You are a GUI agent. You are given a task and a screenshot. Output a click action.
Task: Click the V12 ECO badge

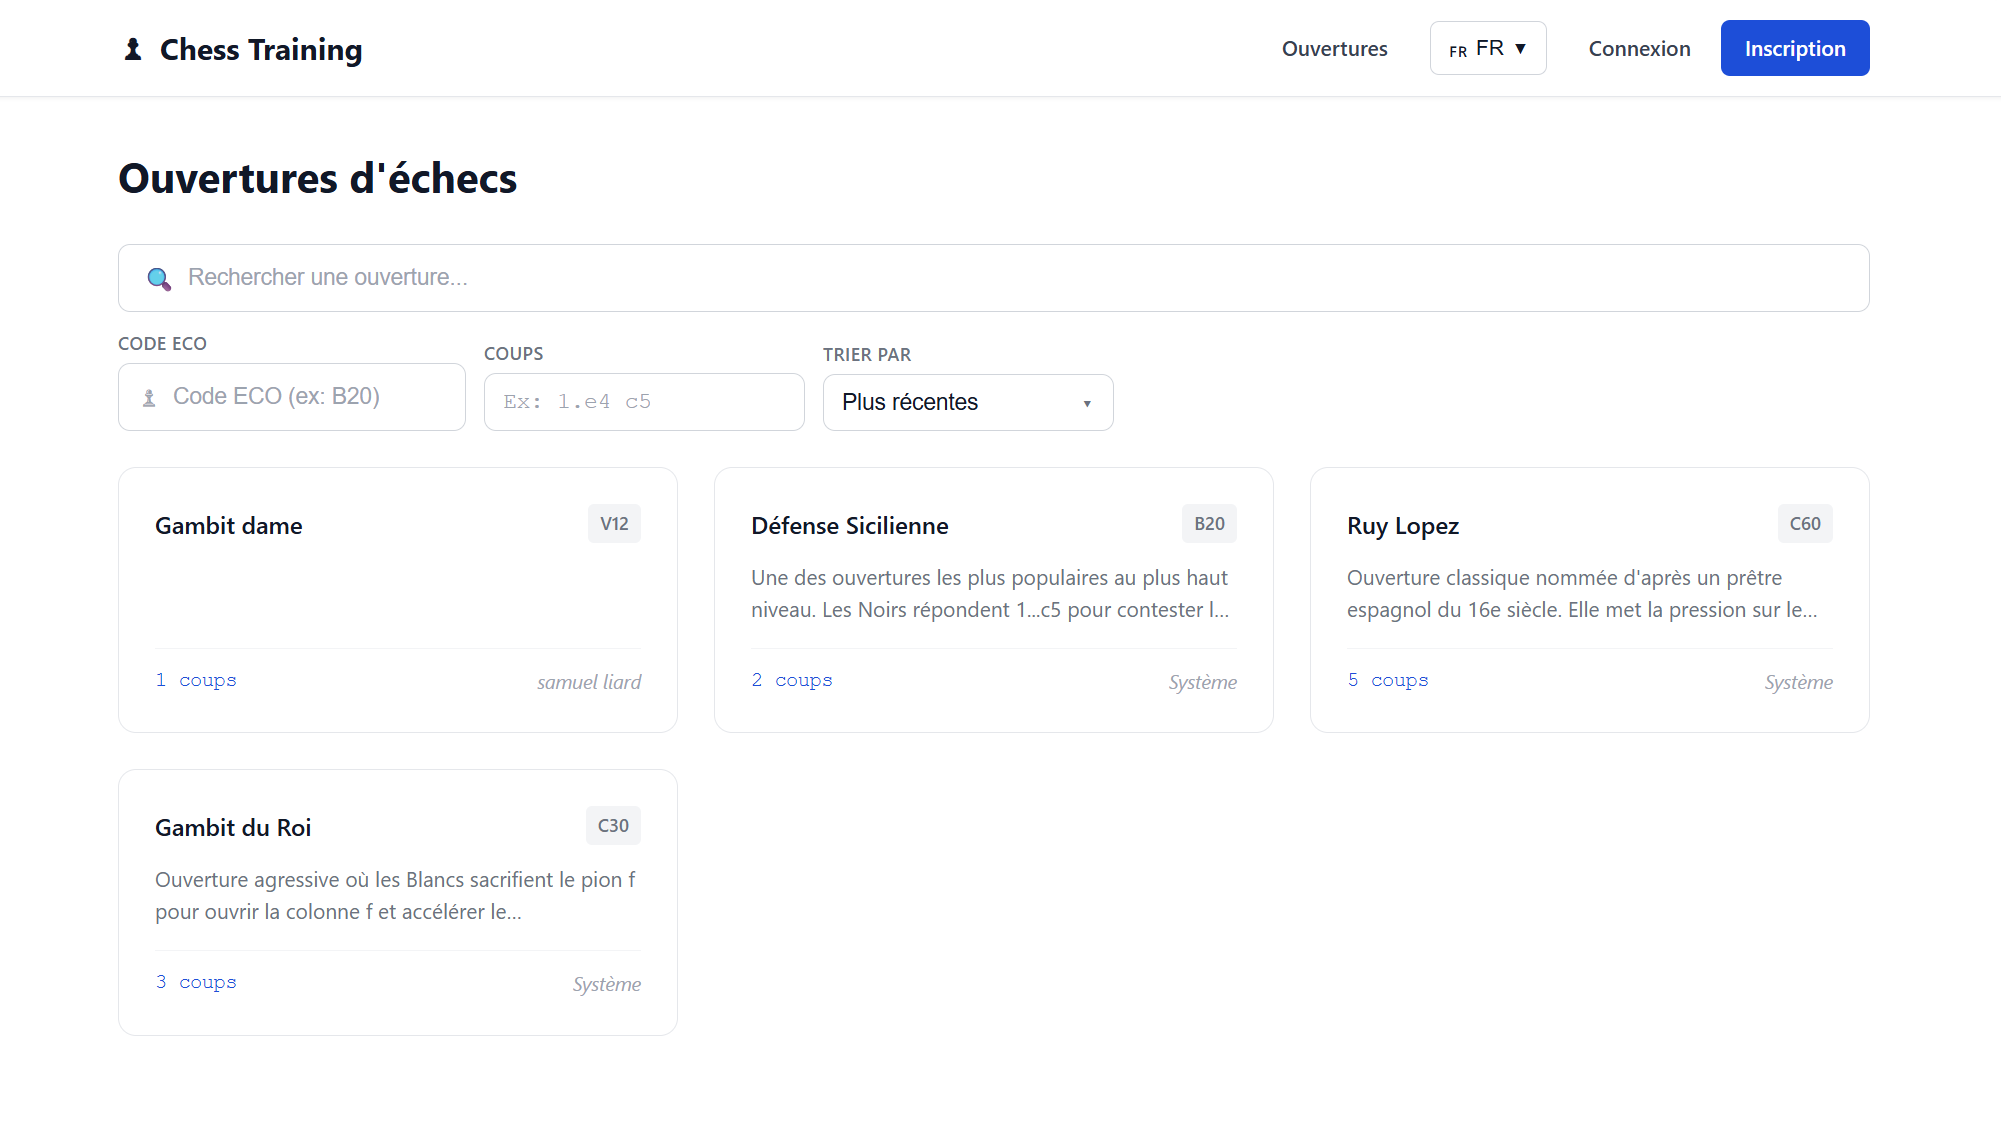(x=614, y=524)
